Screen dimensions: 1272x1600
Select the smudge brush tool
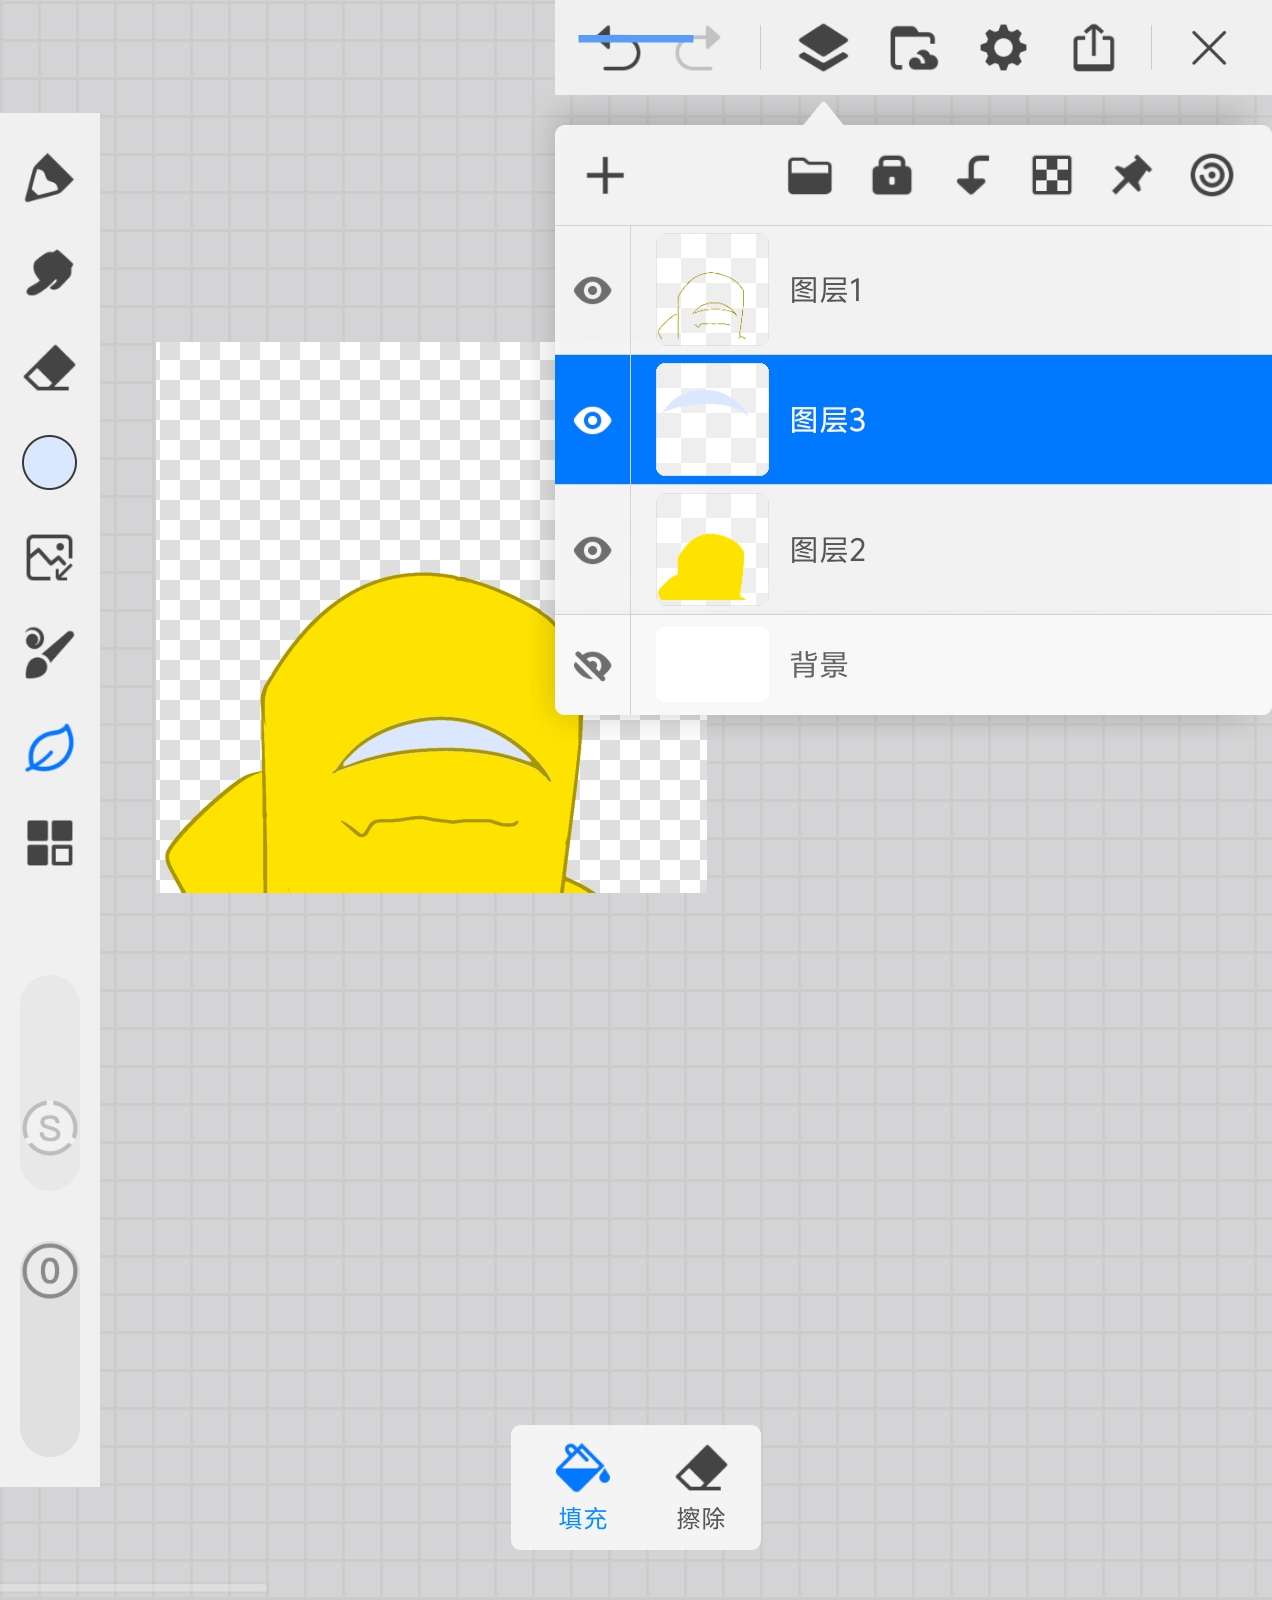[x=49, y=273]
